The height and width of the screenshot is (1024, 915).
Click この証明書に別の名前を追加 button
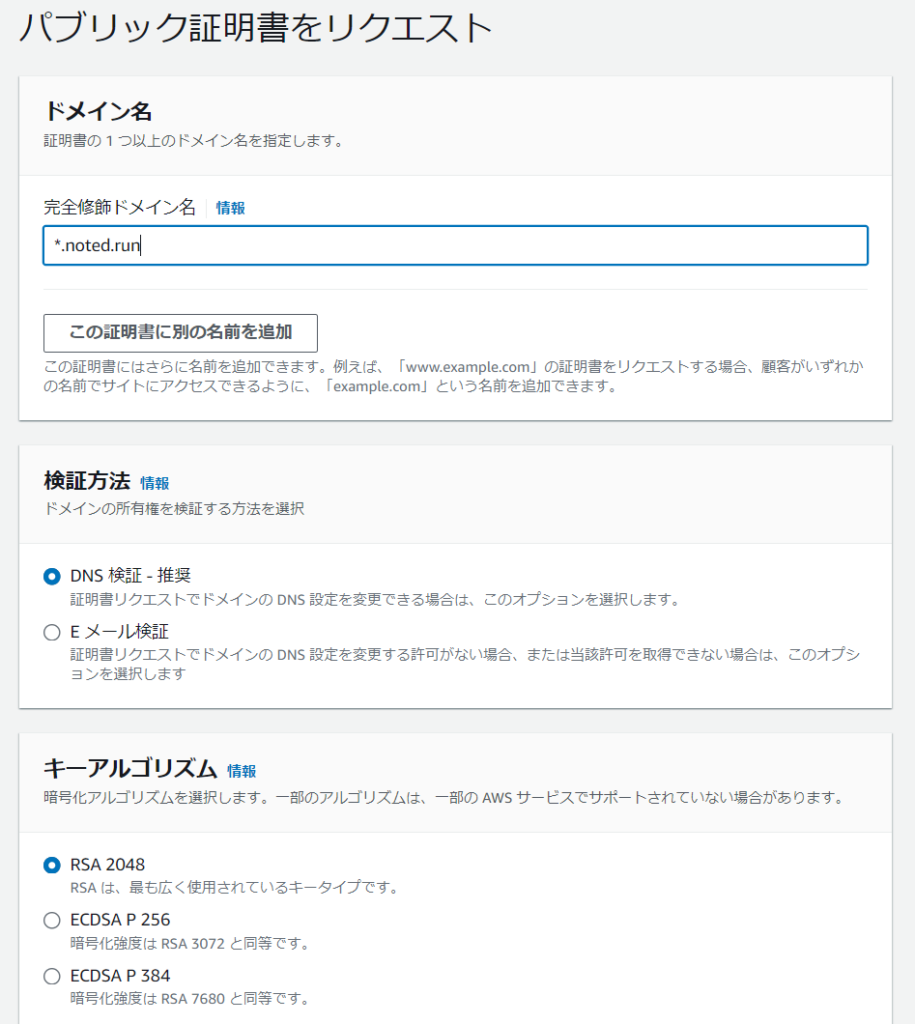click(180, 333)
